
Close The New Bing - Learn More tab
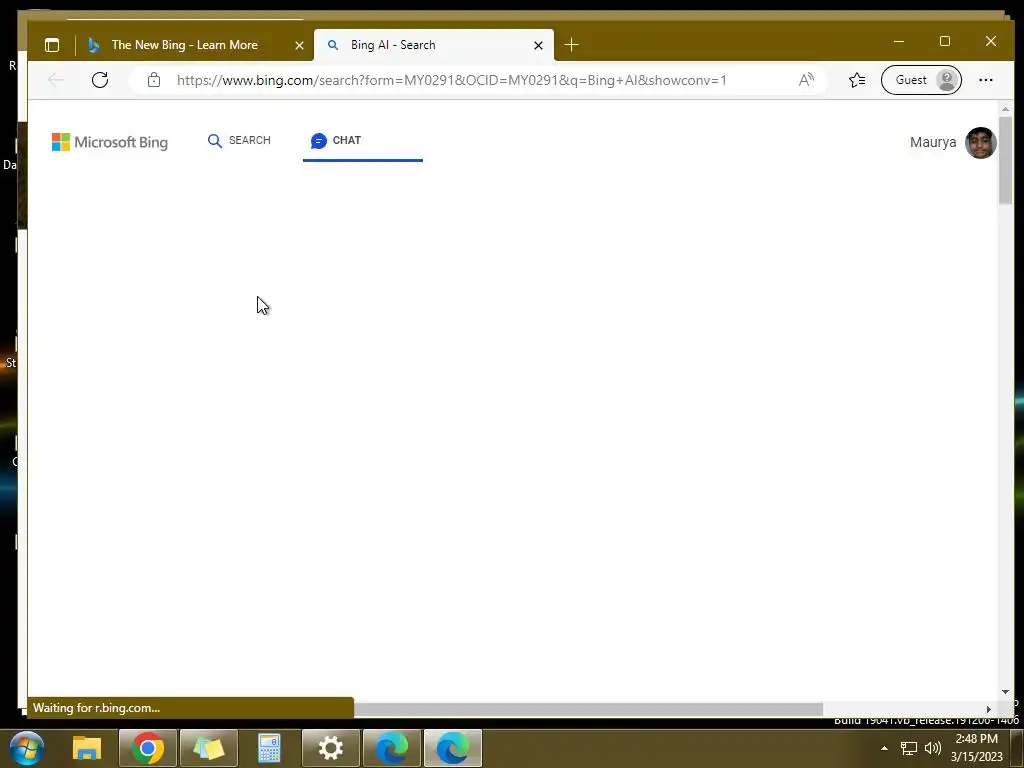tap(299, 45)
